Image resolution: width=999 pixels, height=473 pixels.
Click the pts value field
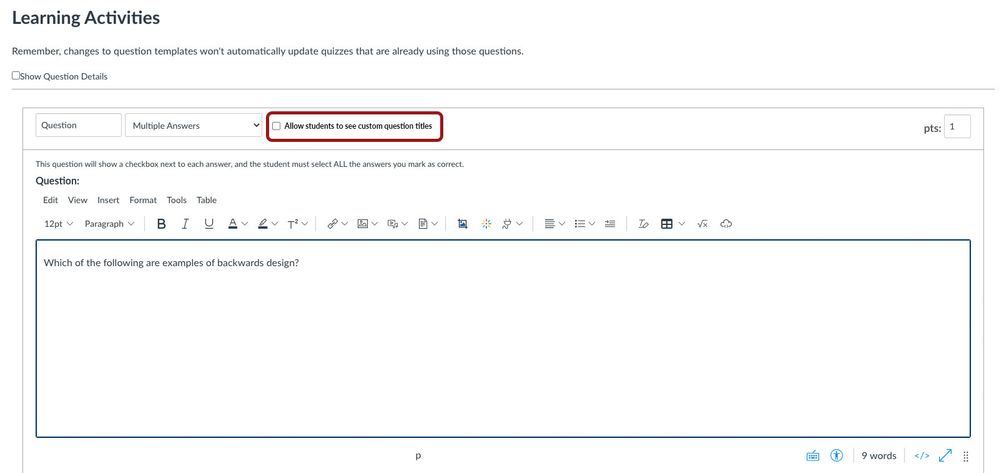point(957,126)
